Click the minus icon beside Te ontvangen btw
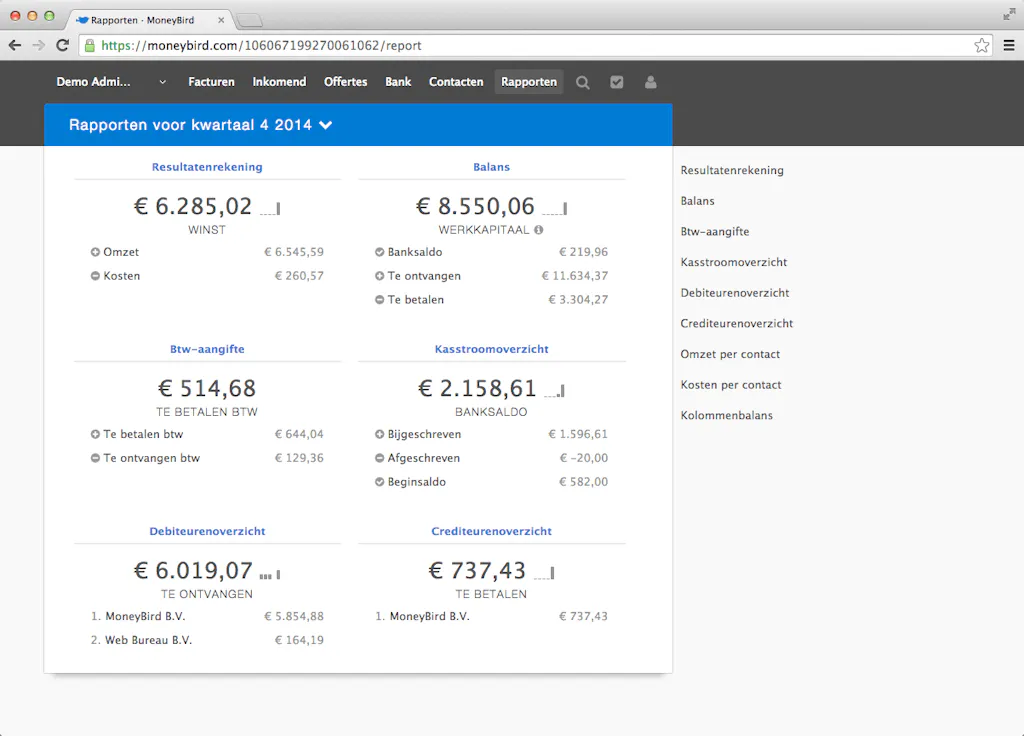Image resolution: width=1024 pixels, height=736 pixels. tap(95, 458)
